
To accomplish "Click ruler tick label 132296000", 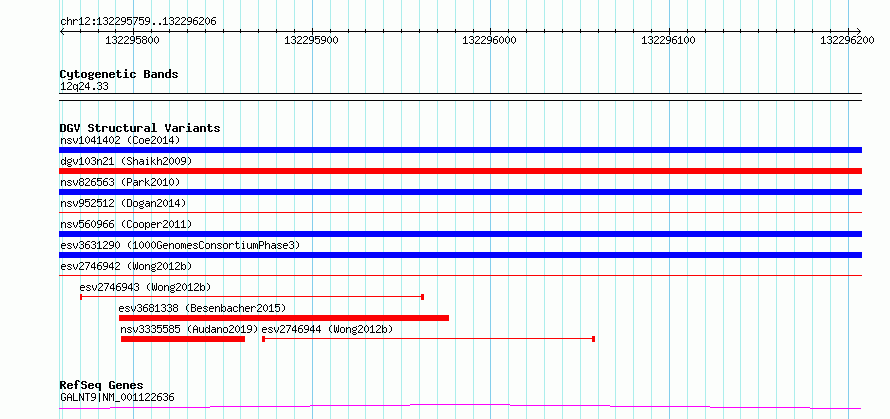I will [x=489, y=40].
